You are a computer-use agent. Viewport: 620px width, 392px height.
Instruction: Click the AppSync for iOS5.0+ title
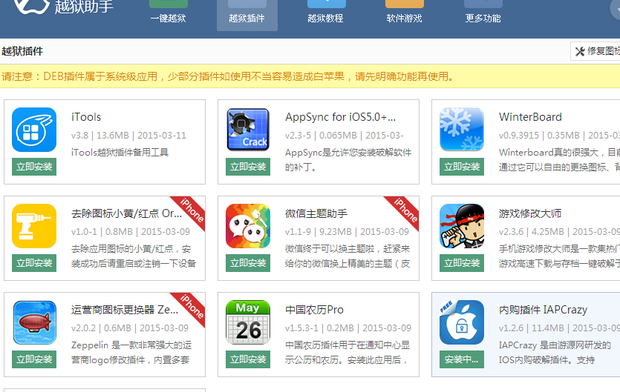point(340,117)
